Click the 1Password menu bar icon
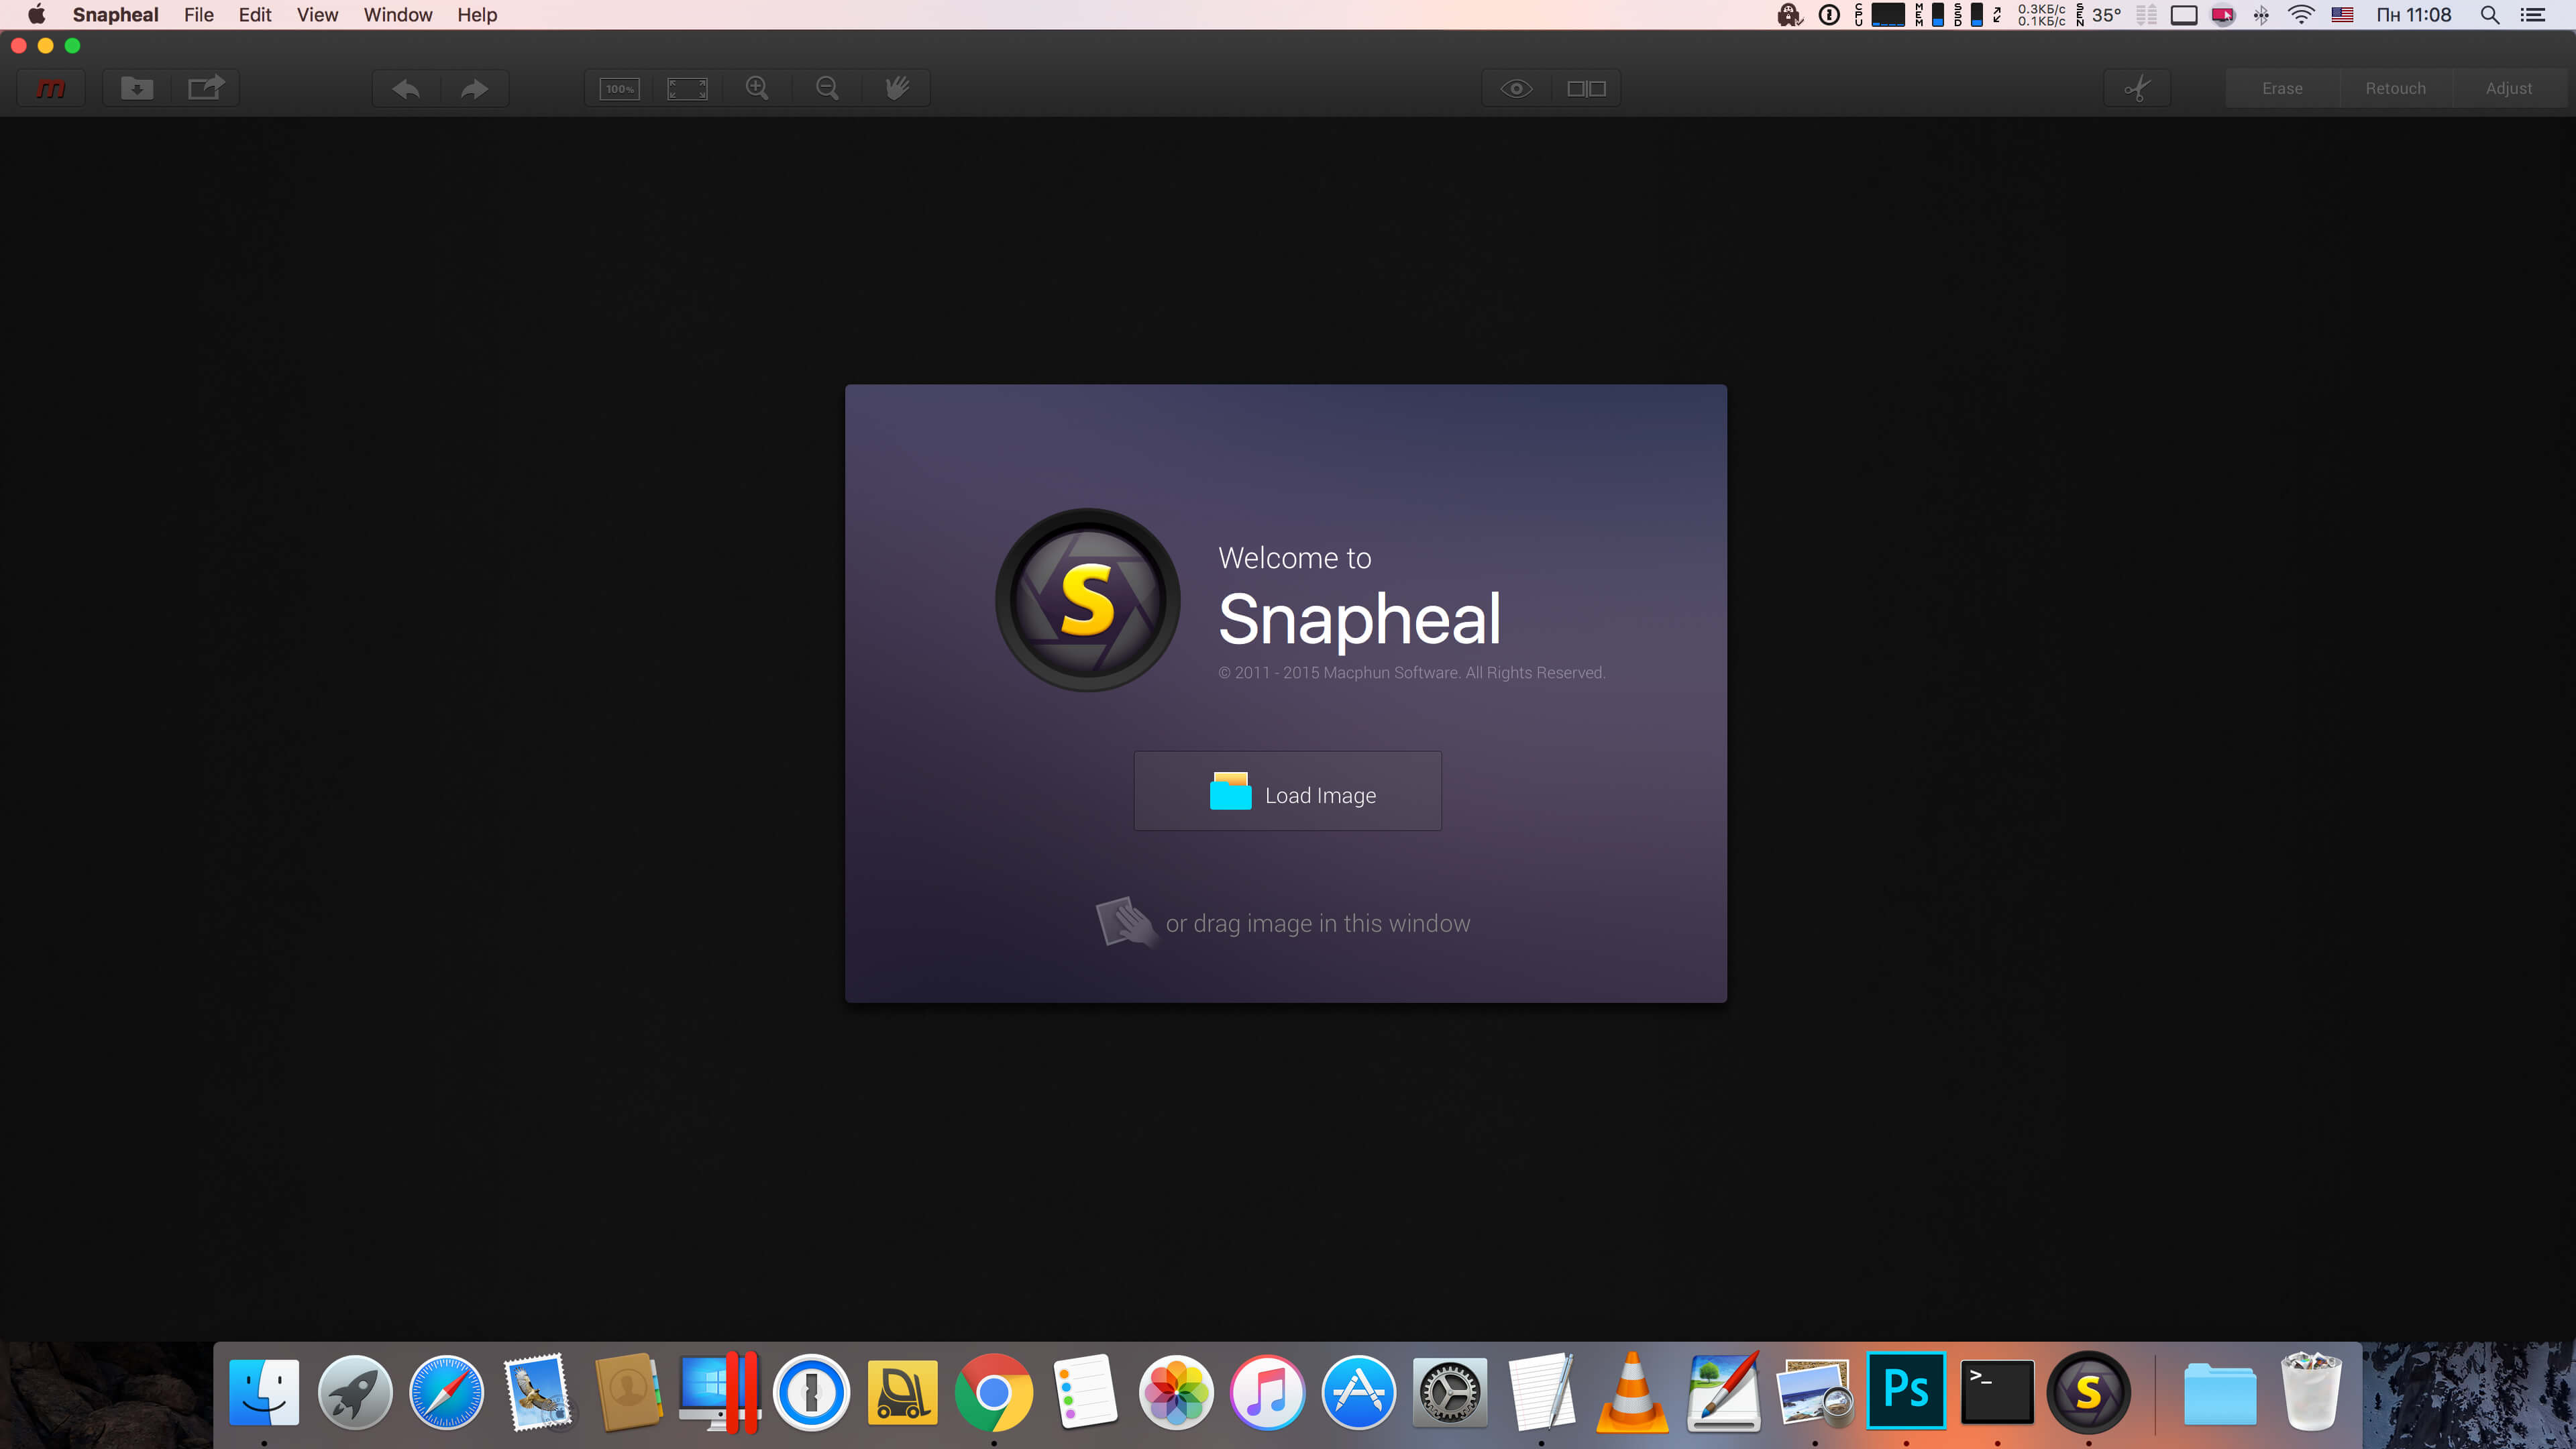 click(x=1829, y=15)
